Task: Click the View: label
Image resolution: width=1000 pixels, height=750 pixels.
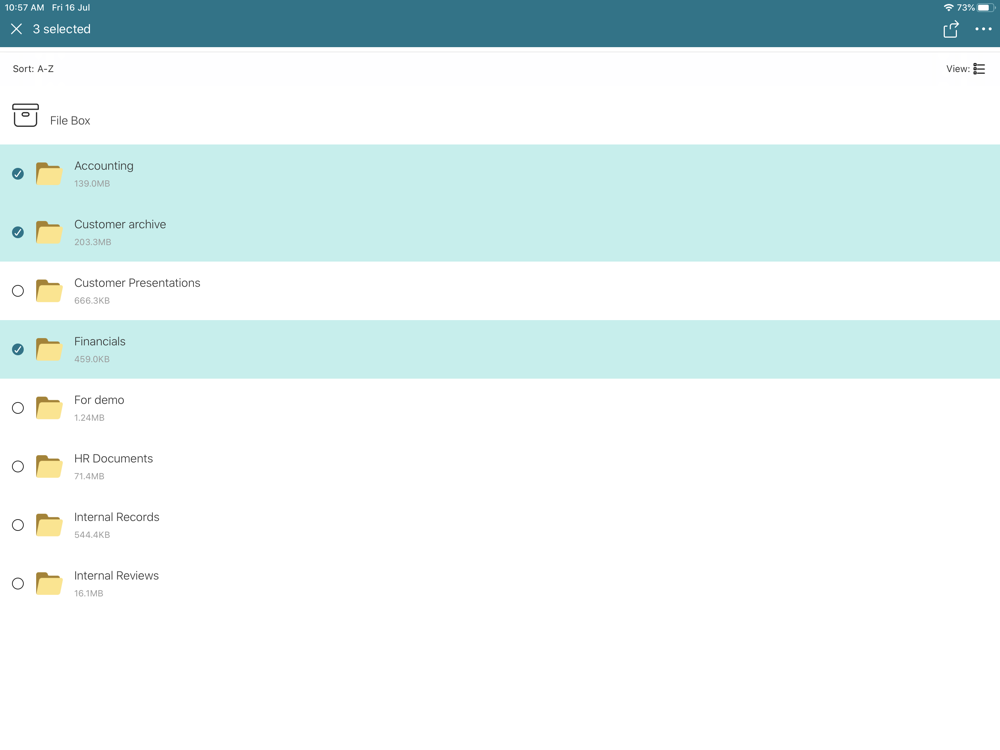Action: tap(958, 69)
